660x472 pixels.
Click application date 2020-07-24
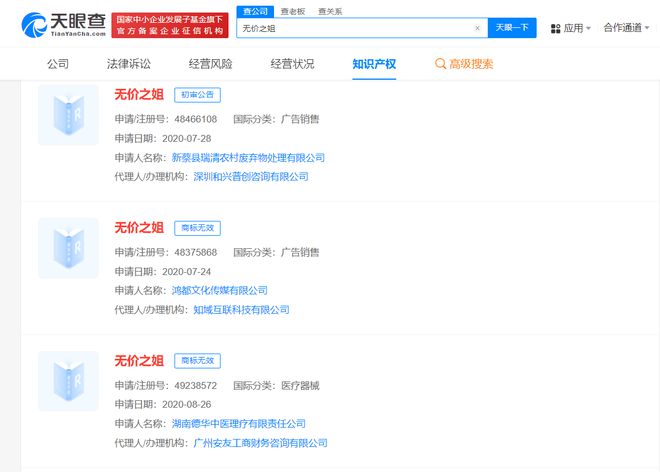point(186,272)
